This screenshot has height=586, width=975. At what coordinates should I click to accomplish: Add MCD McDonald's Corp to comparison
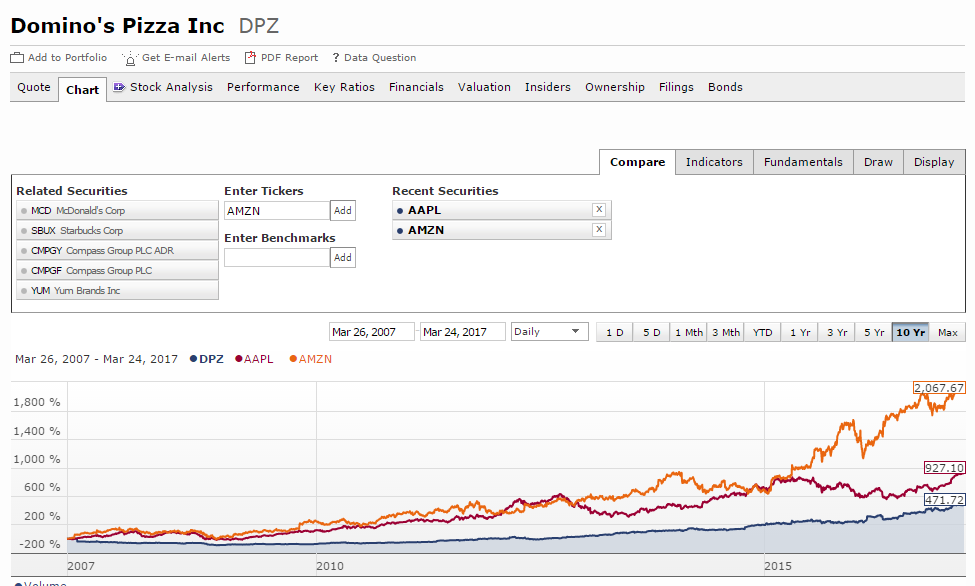[118, 210]
